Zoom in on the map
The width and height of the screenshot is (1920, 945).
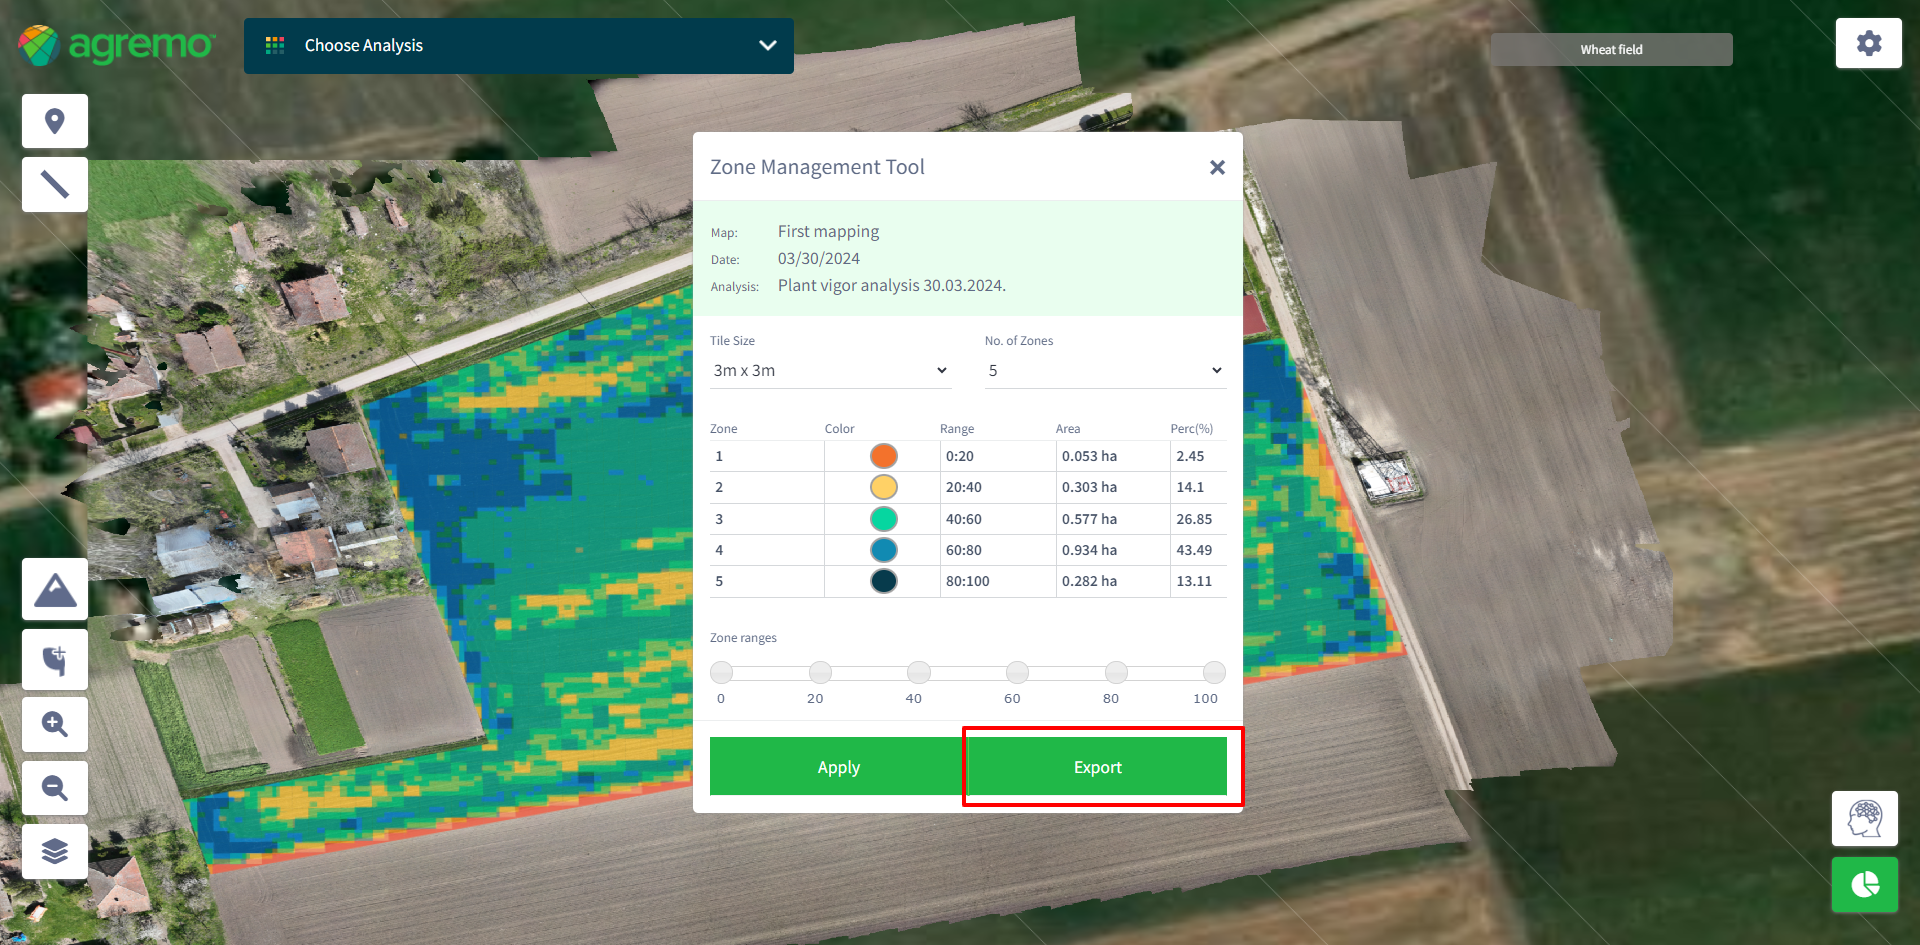tap(55, 724)
